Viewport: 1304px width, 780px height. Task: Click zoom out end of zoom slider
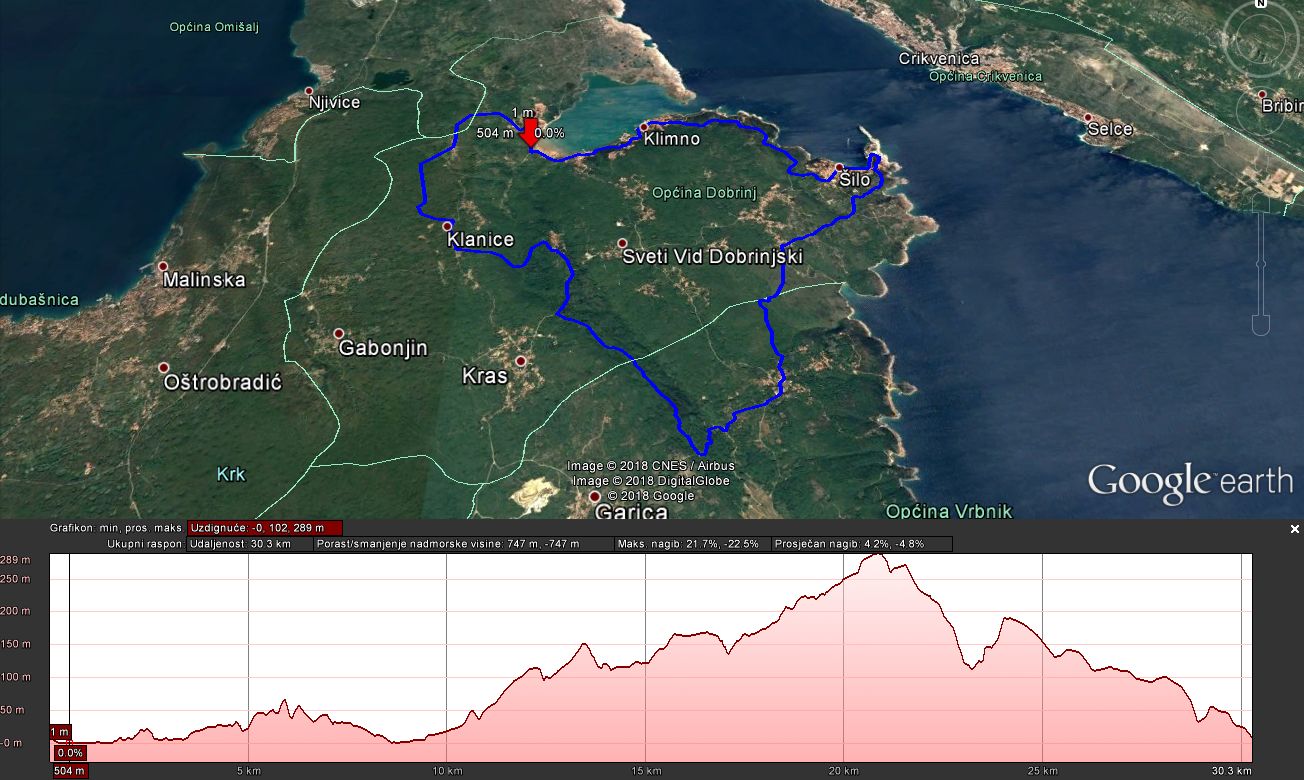pyautogui.click(x=1260, y=325)
